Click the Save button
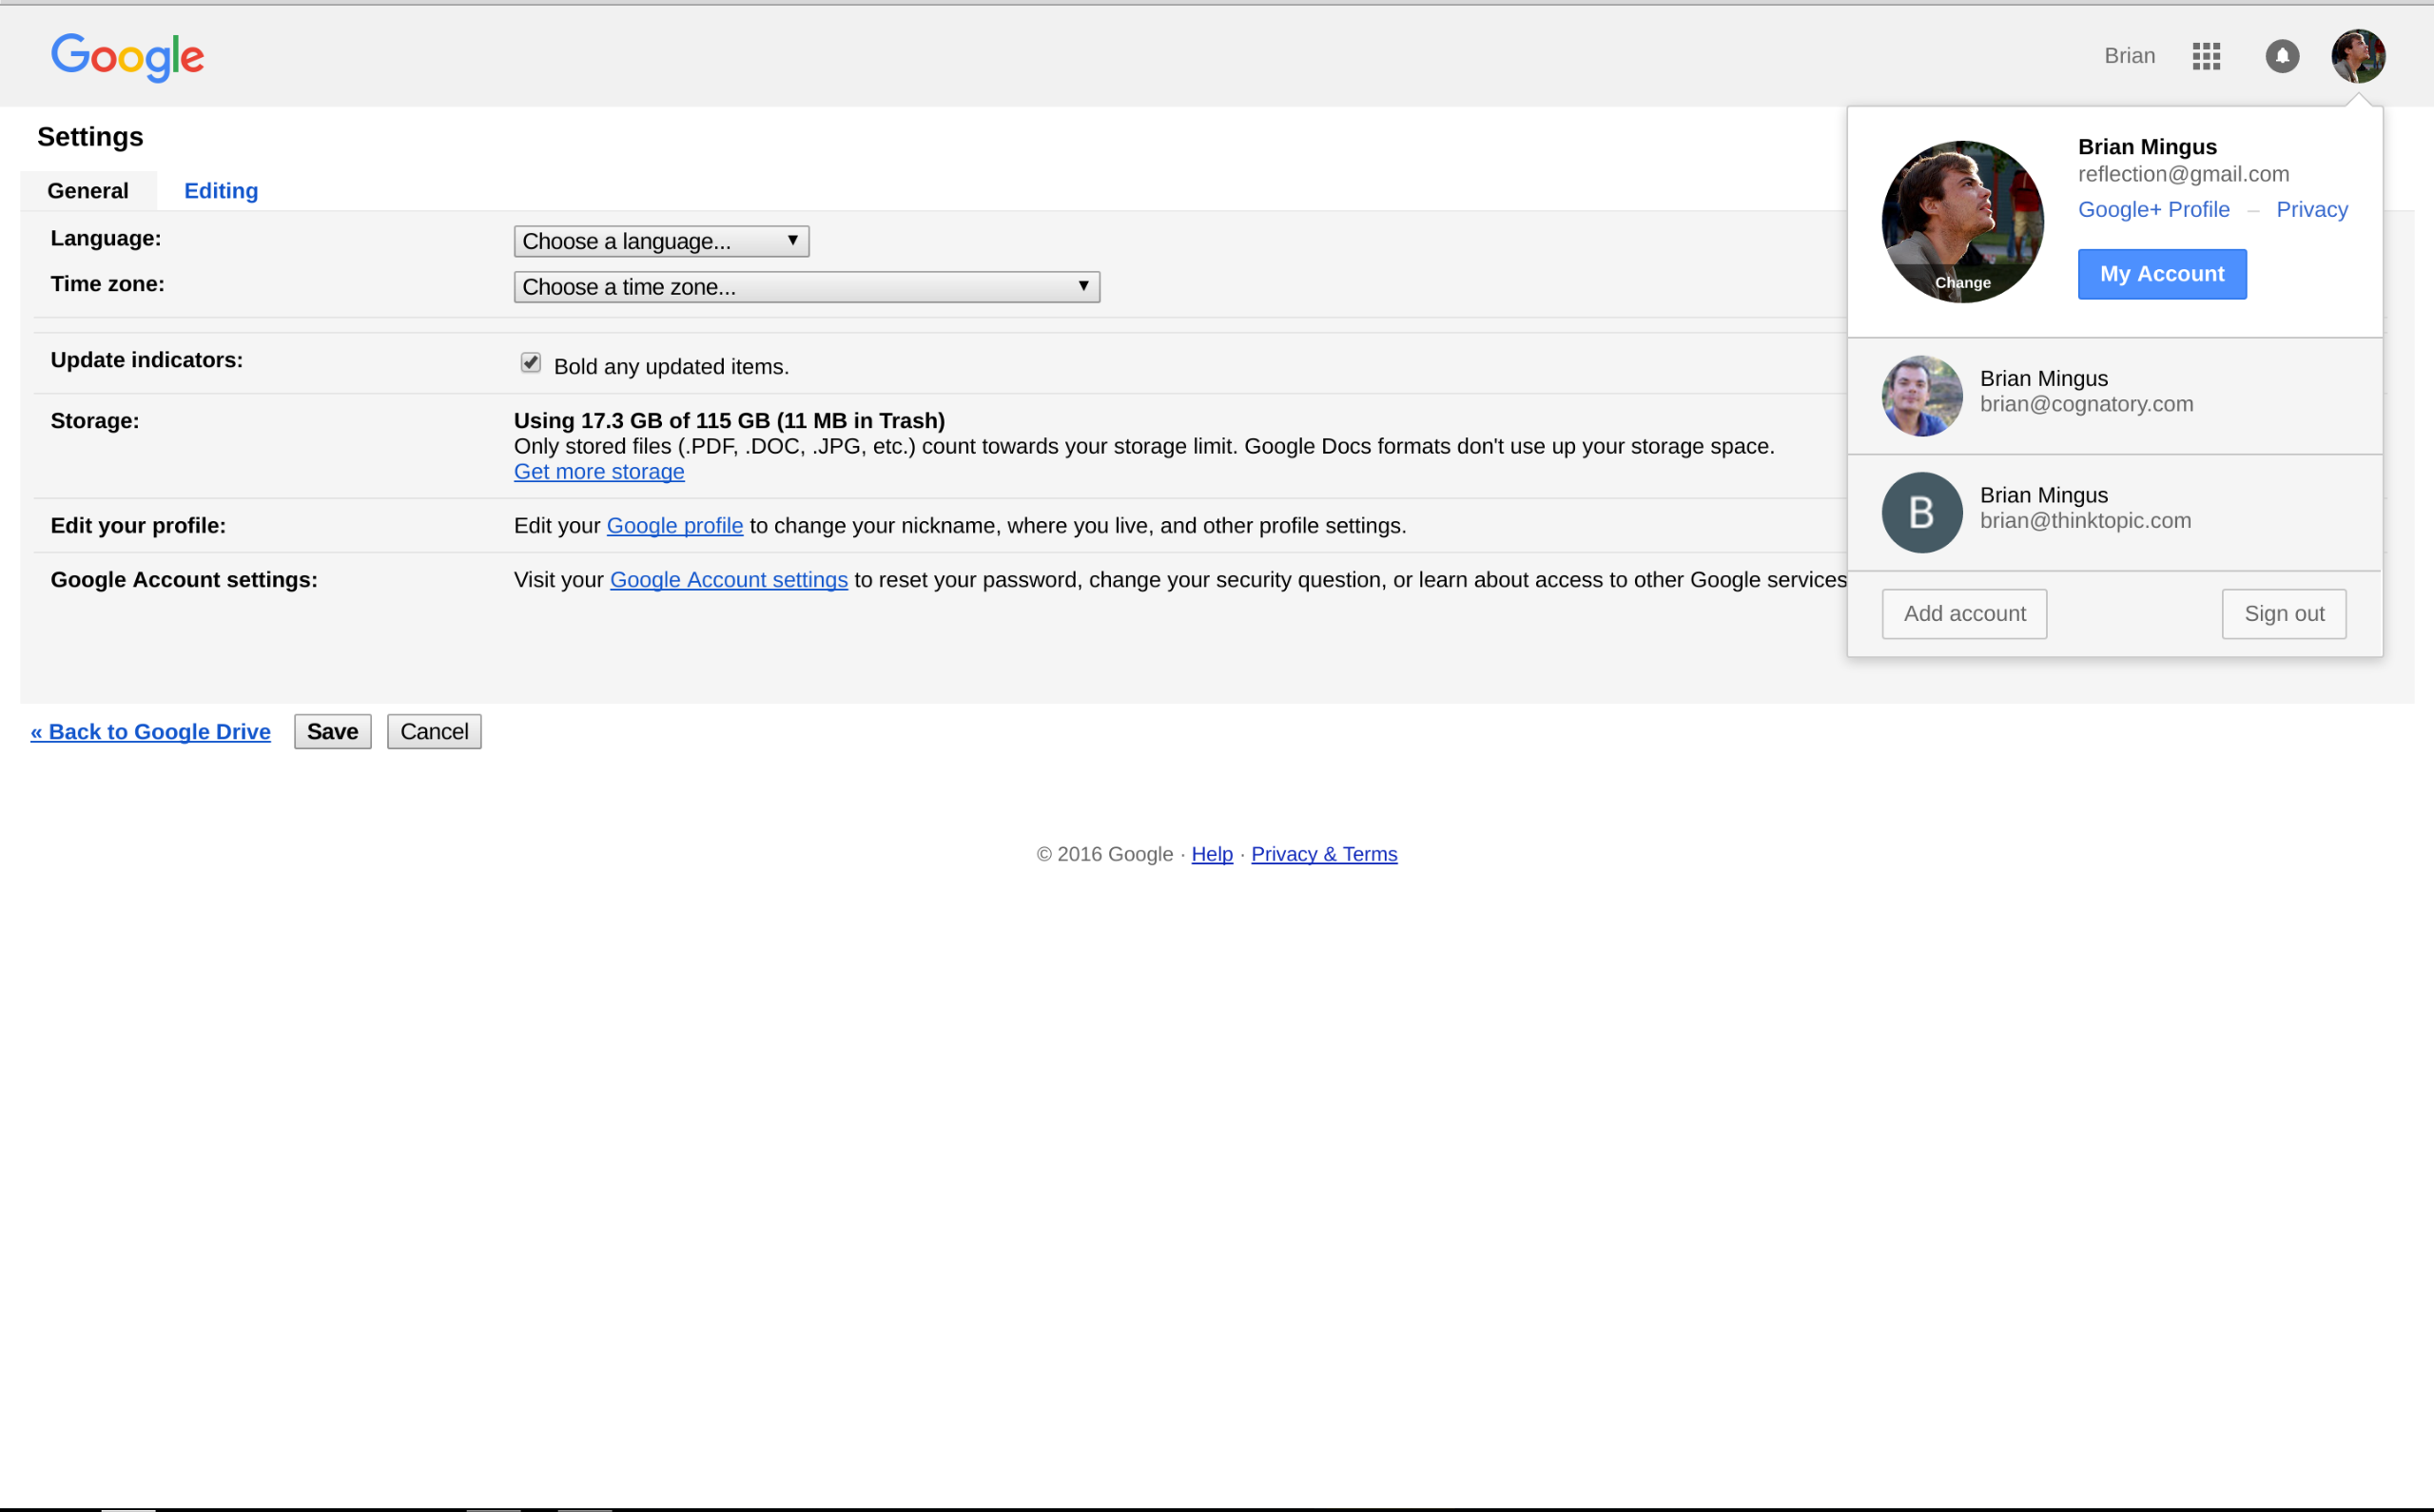Screen dimensions: 2434x1512 [332, 732]
